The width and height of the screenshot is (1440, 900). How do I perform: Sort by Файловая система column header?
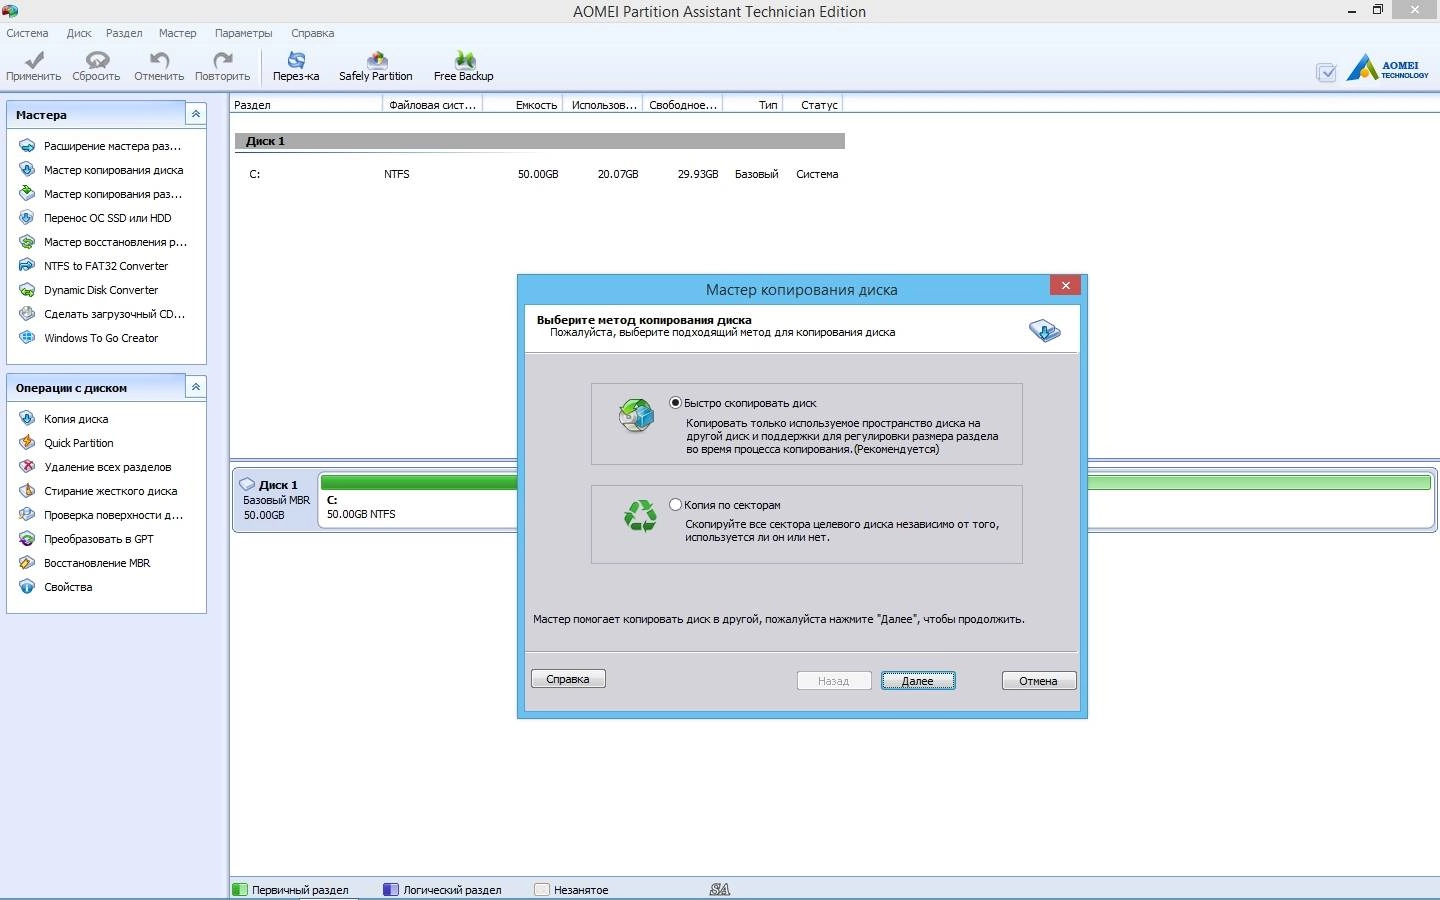point(432,104)
